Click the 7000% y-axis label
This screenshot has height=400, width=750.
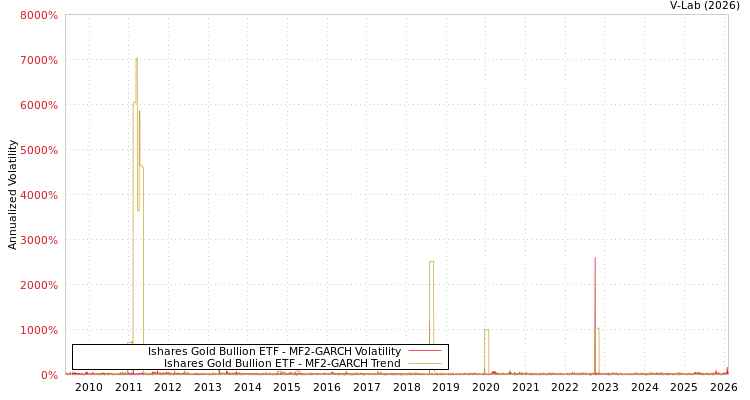point(39,60)
